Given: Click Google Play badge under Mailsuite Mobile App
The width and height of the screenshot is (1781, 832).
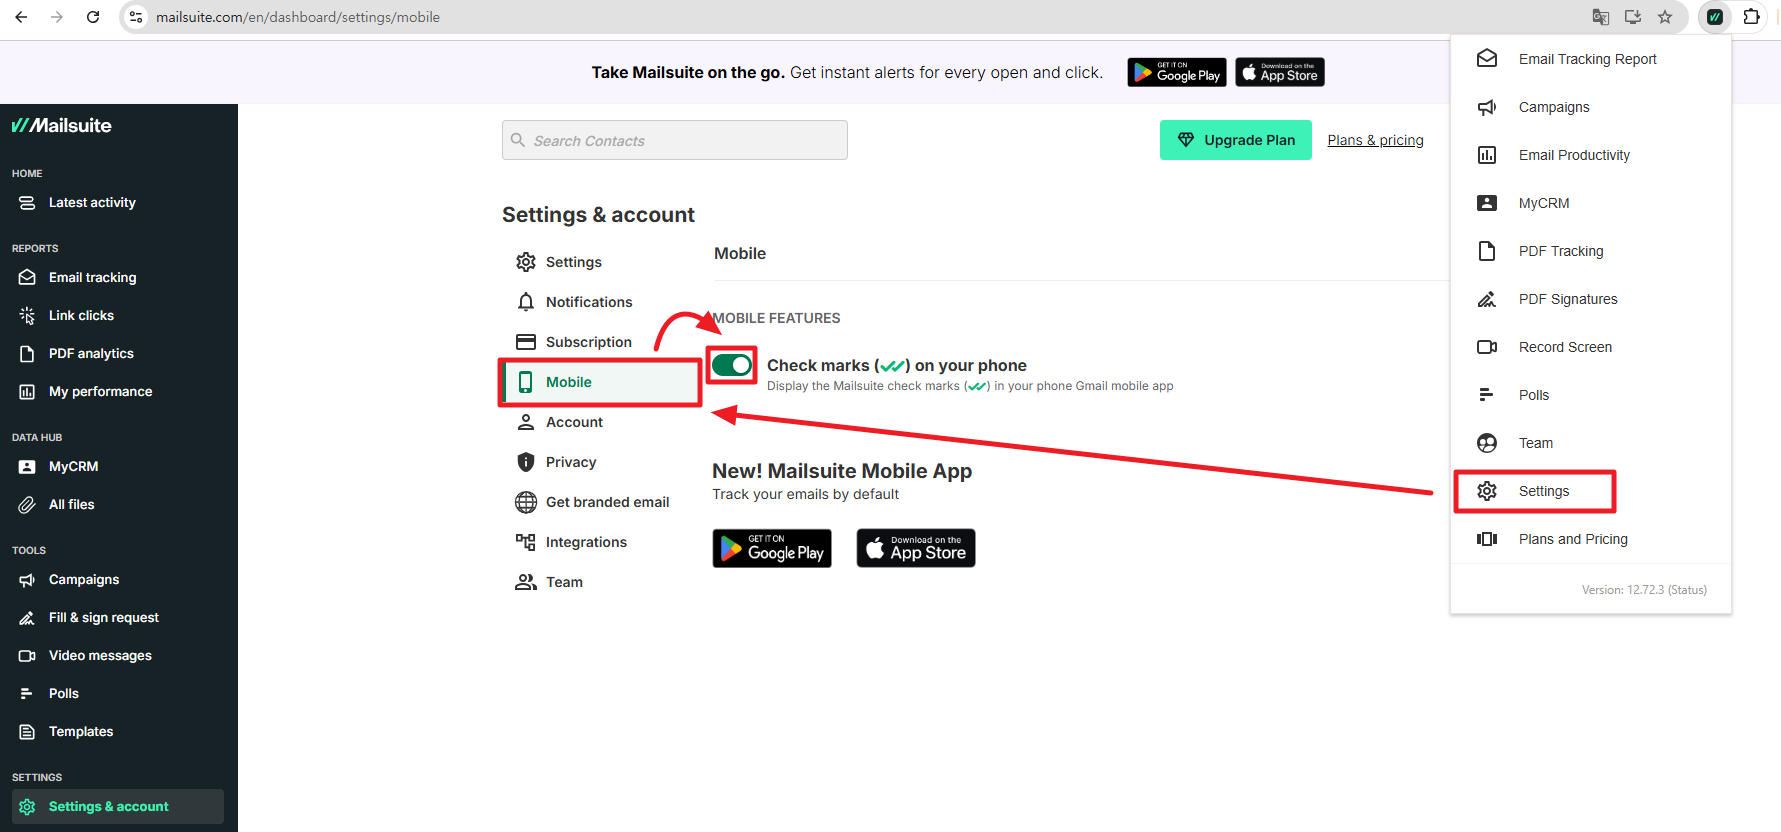Looking at the screenshot, I should click(x=772, y=548).
